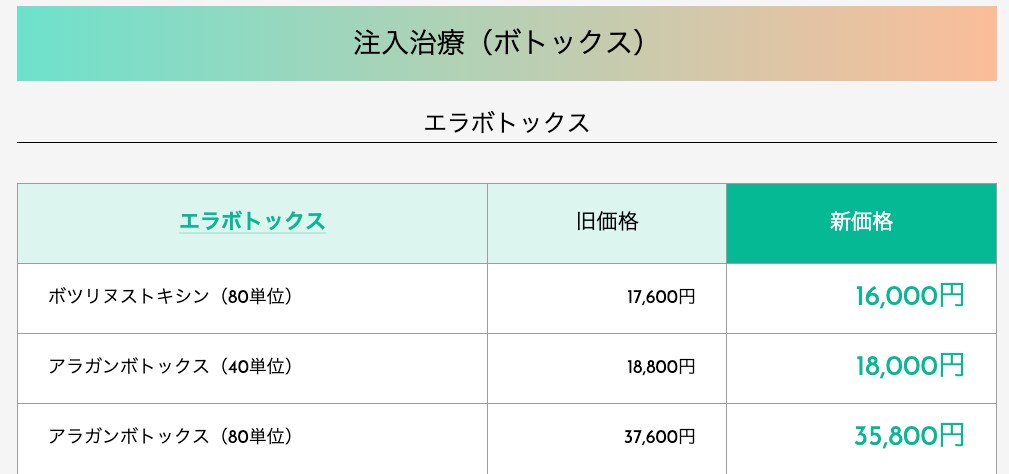This screenshot has height=474, width=1009.
Task: Click the old price 18,800円
Action: pyautogui.click(x=661, y=367)
